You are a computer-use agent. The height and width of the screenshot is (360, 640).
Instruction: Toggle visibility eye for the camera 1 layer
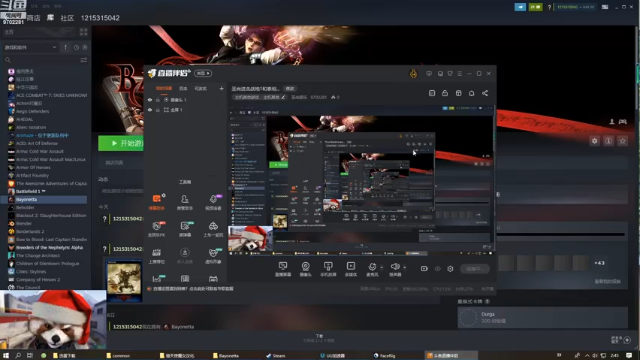point(150,100)
